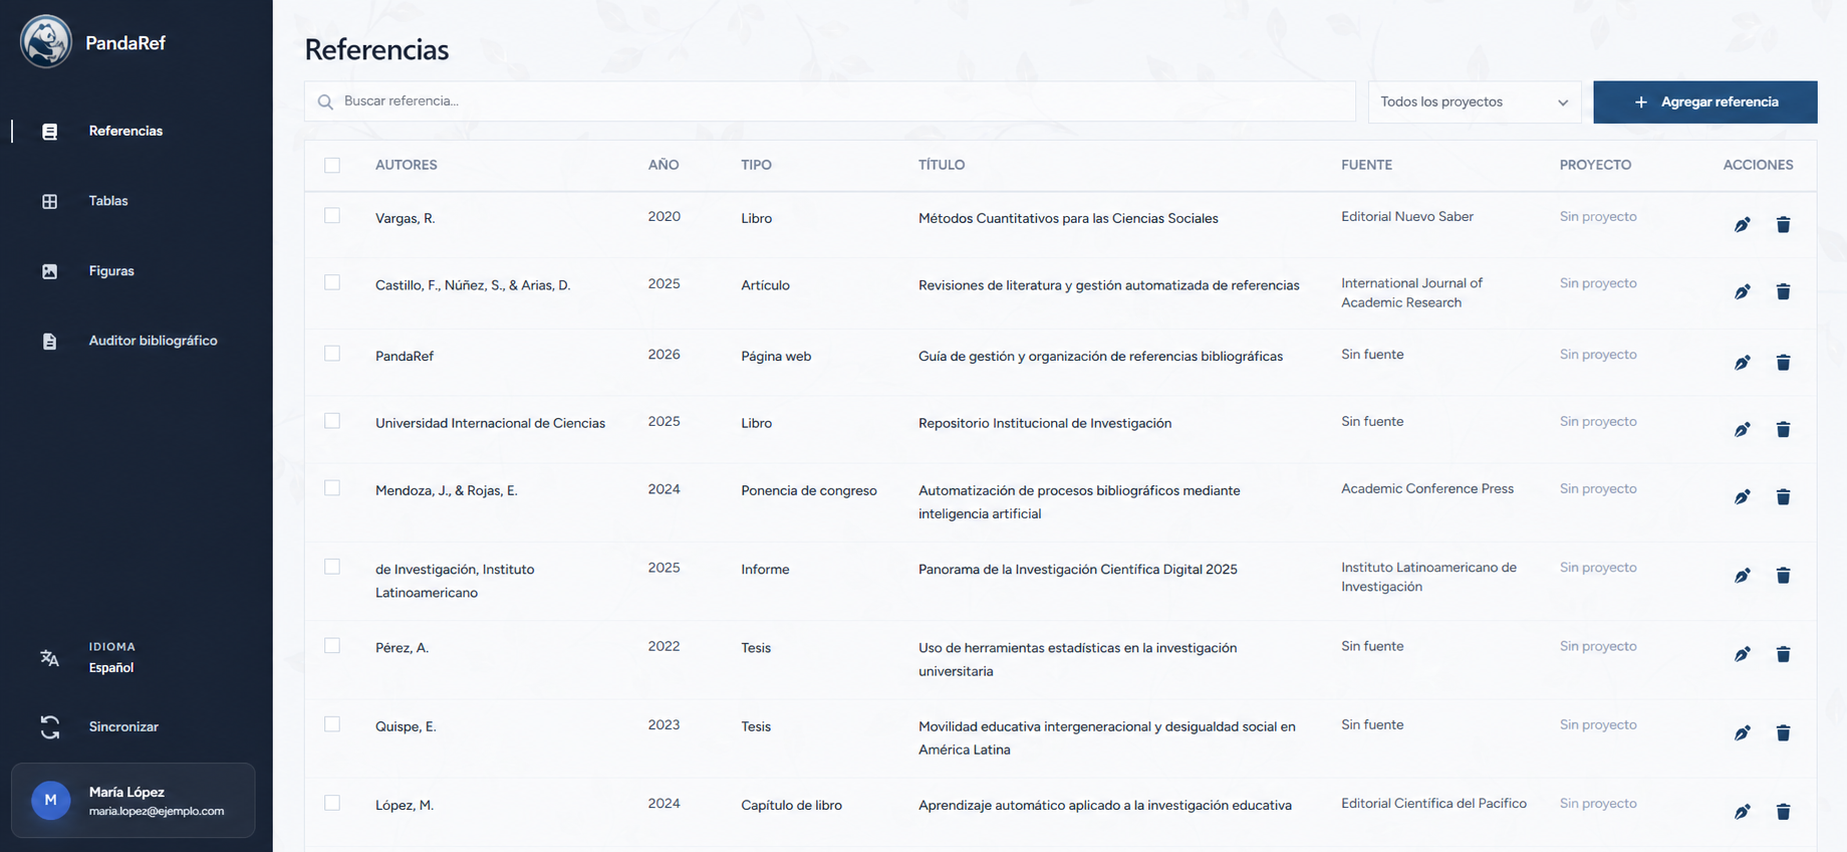Viewport: 1847px width, 852px height.
Task: Edit the PandaRef web page reference
Action: (x=1742, y=363)
